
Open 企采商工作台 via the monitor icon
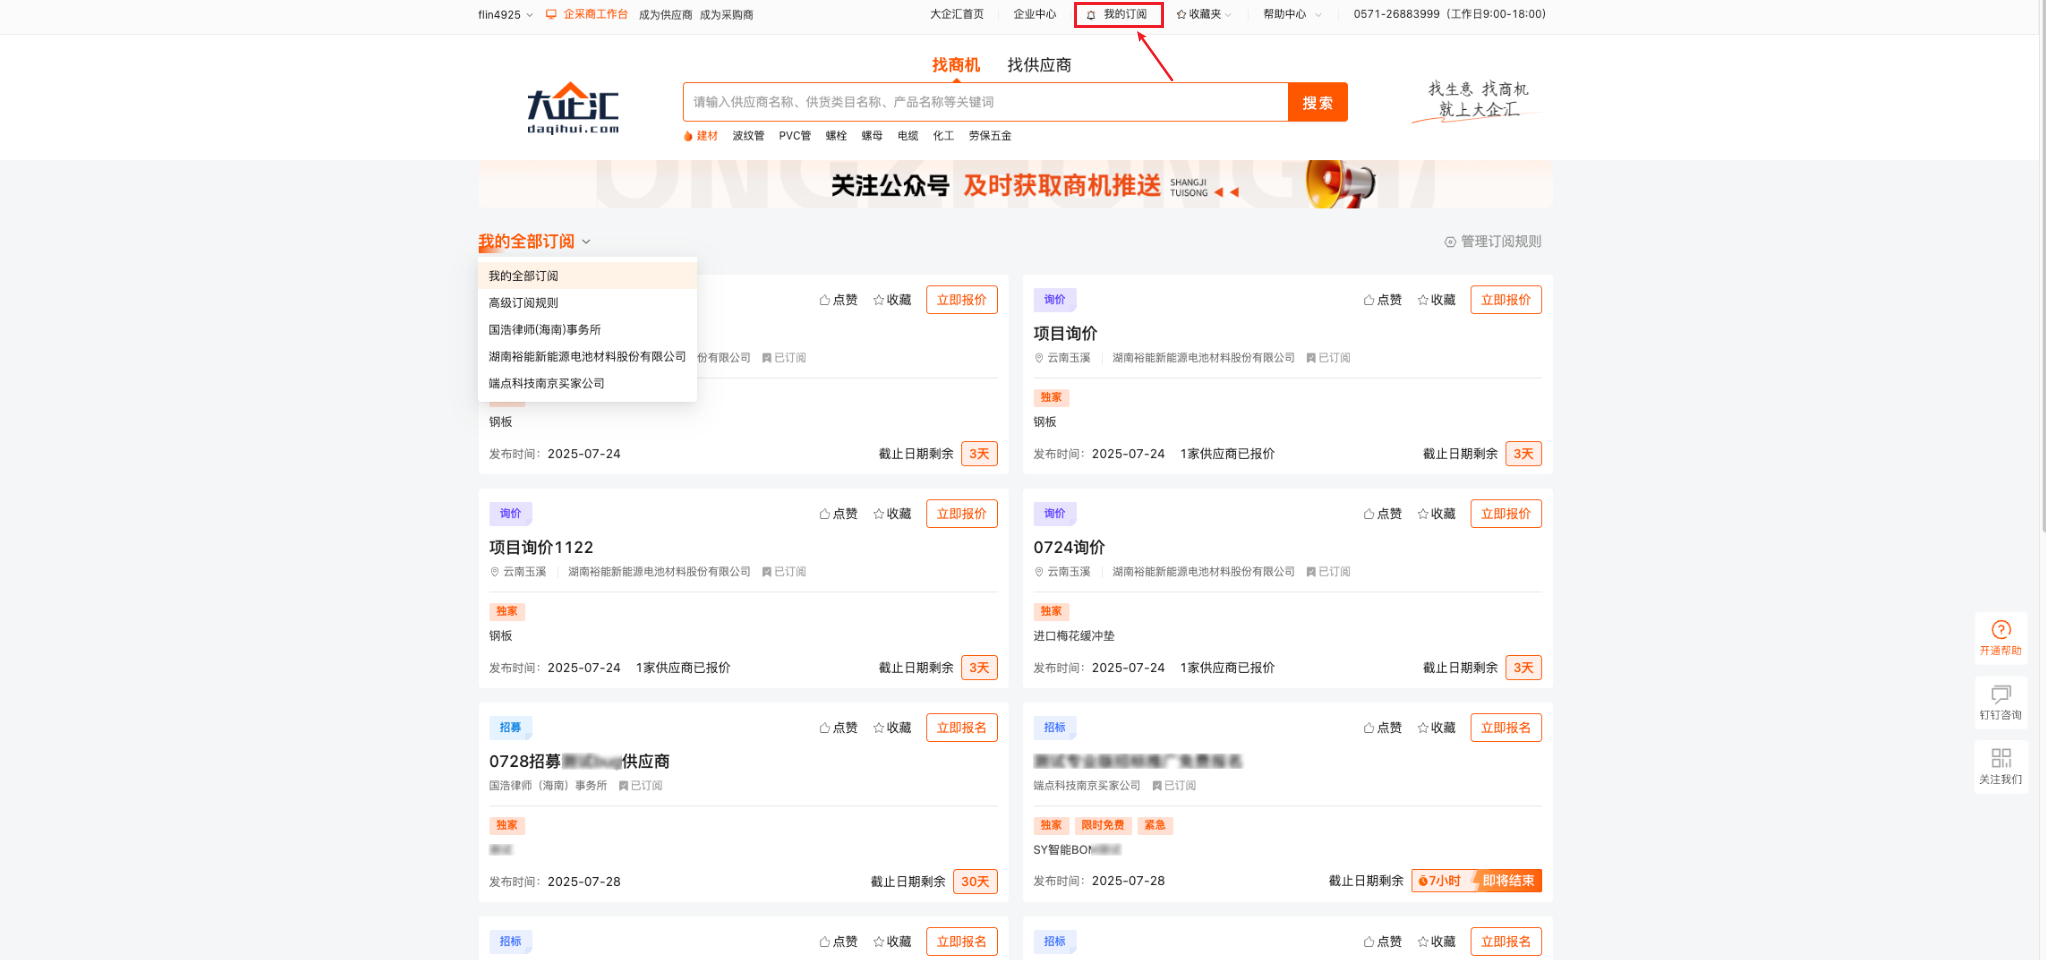click(x=551, y=14)
